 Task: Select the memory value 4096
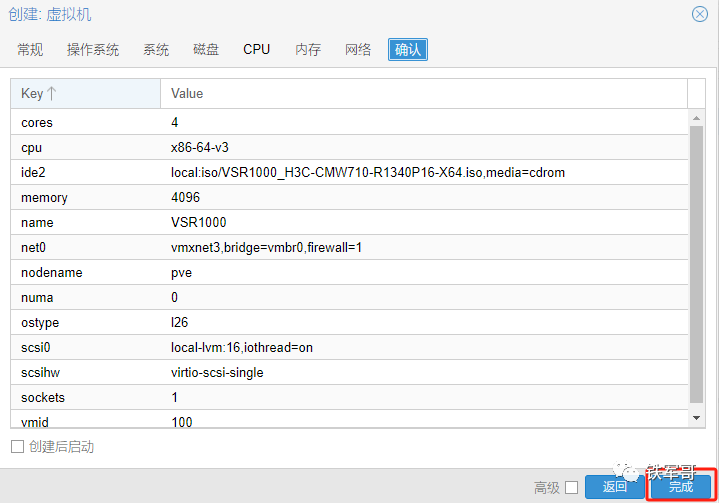[185, 198]
